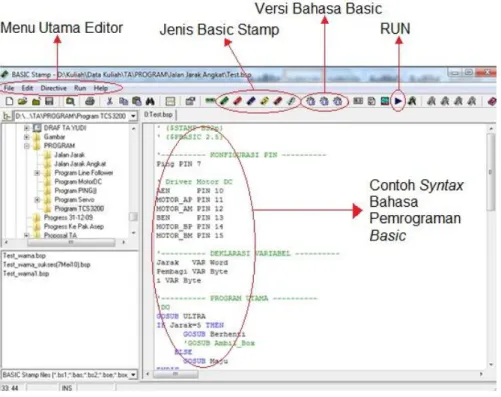Screen dimensions: 501x397
Task: Copy selection with the Copy icon
Action: (x=123, y=101)
